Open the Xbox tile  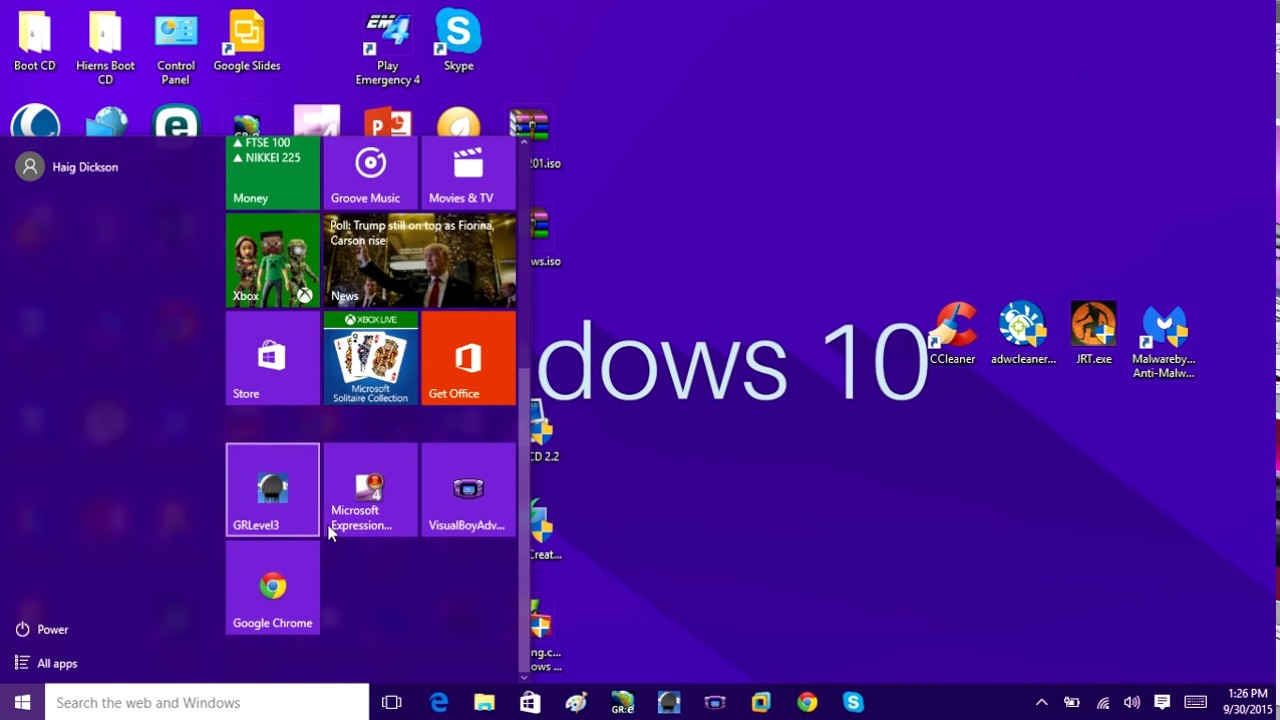pos(273,260)
